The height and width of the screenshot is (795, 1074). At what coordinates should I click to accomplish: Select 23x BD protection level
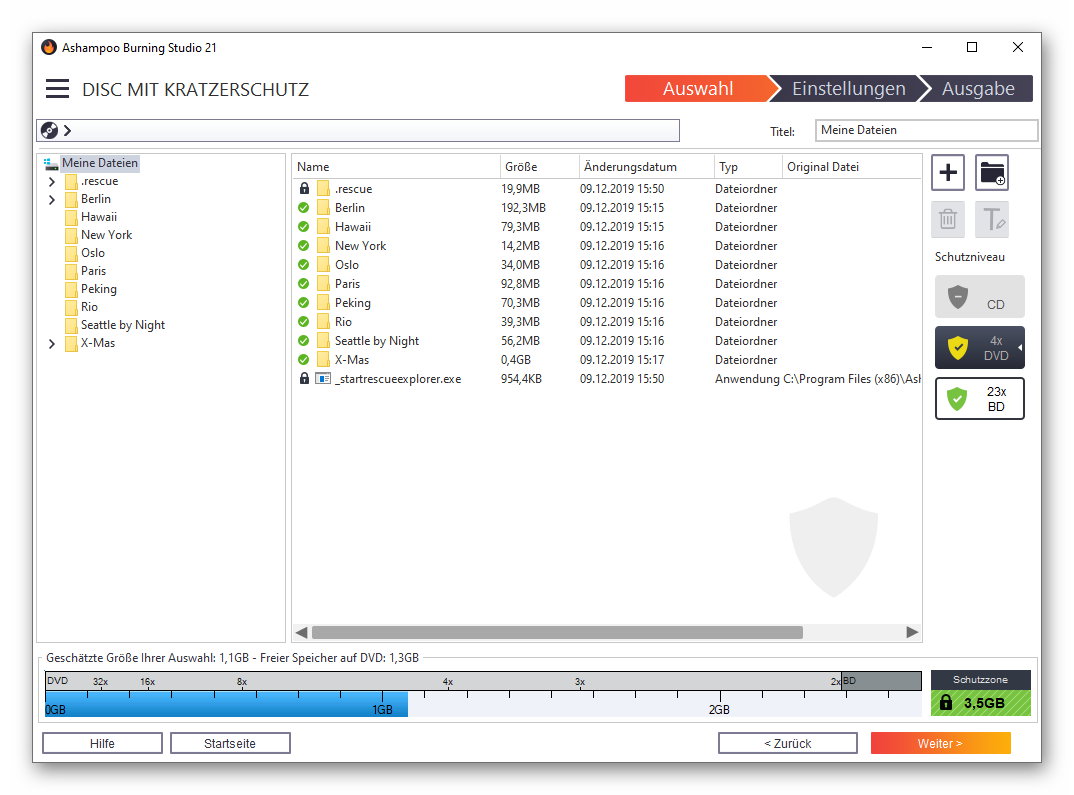(979, 399)
